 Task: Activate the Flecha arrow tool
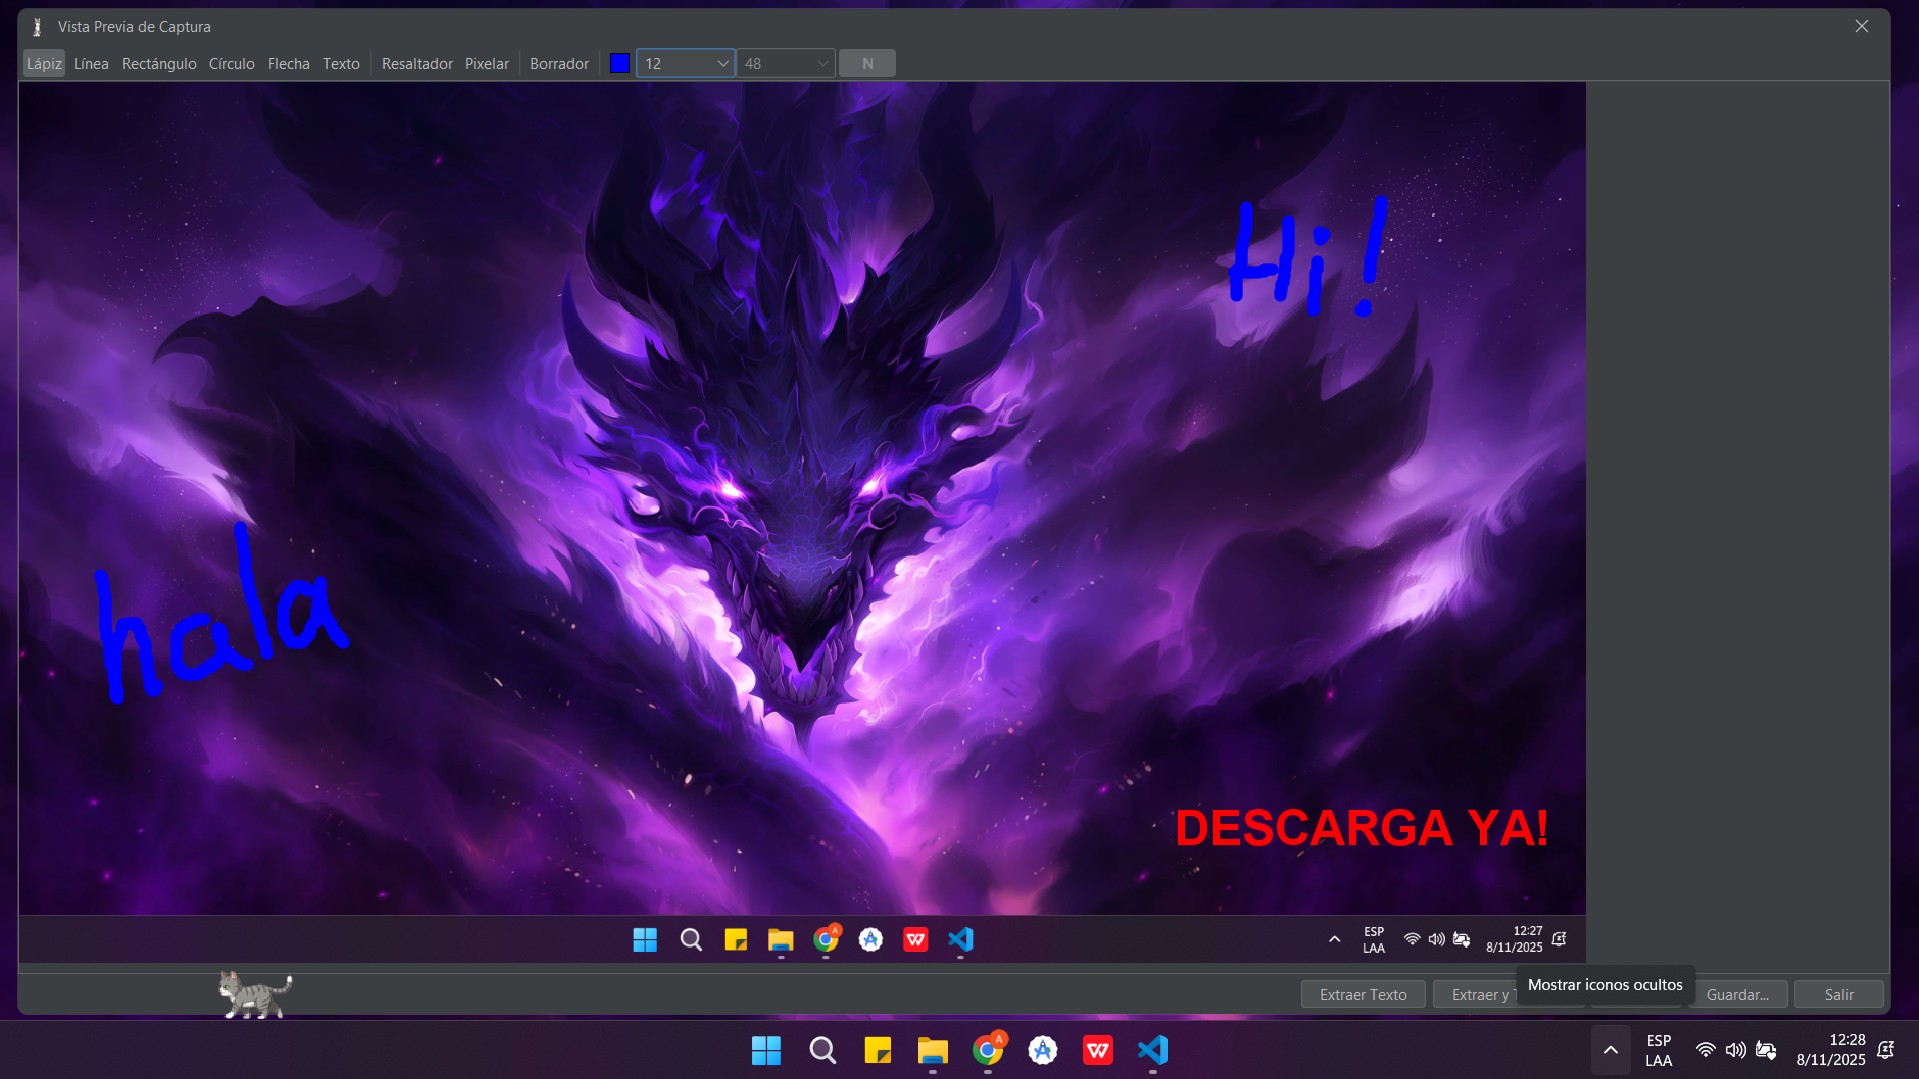288,64
